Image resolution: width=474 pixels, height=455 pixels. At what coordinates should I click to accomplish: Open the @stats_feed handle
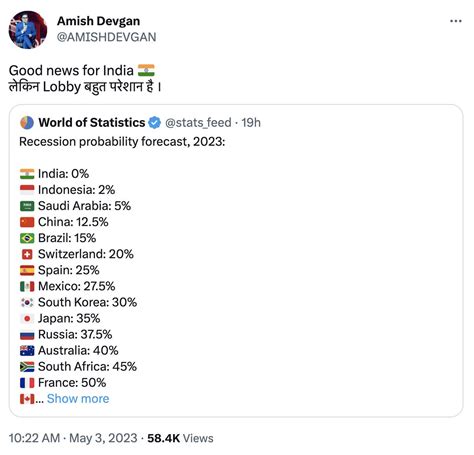[198, 123]
